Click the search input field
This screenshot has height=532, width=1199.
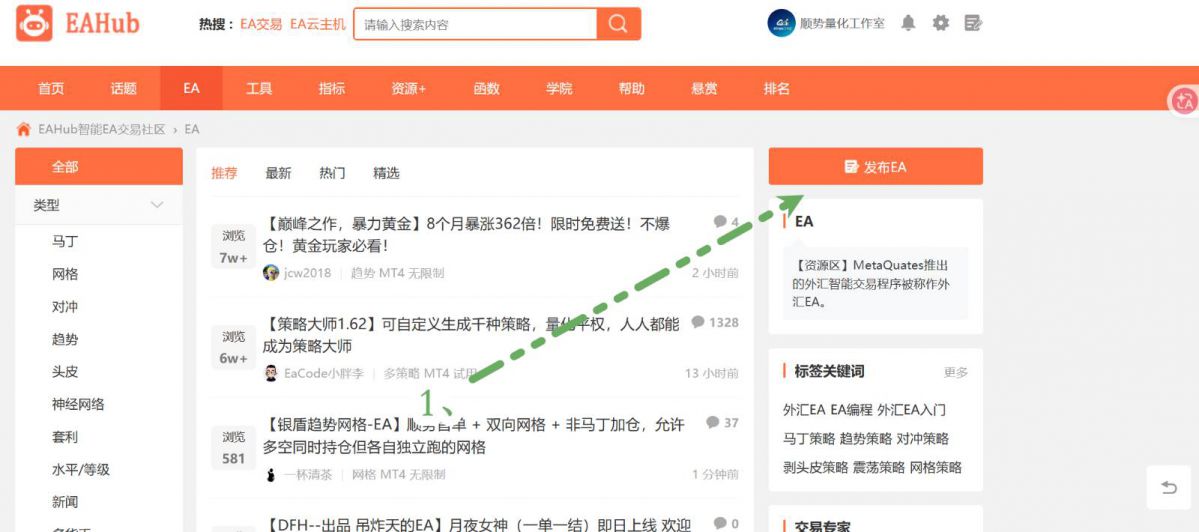point(476,24)
